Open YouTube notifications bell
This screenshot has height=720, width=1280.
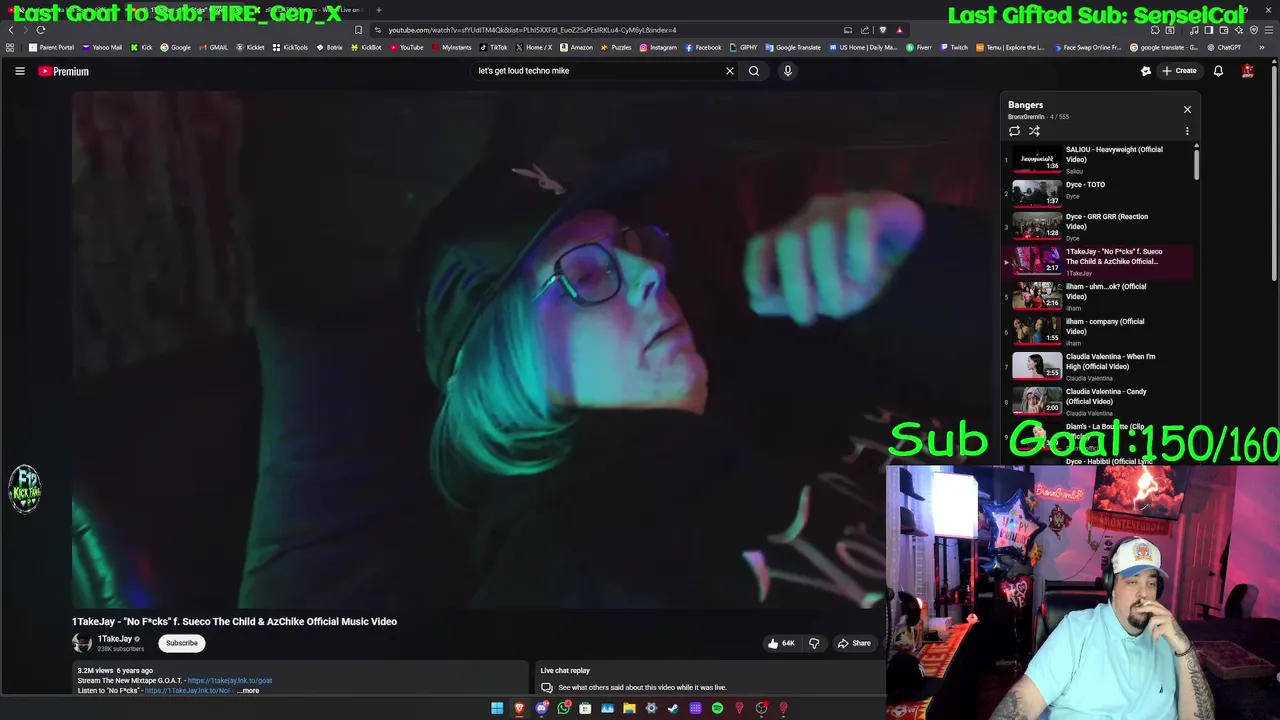point(1218,71)
